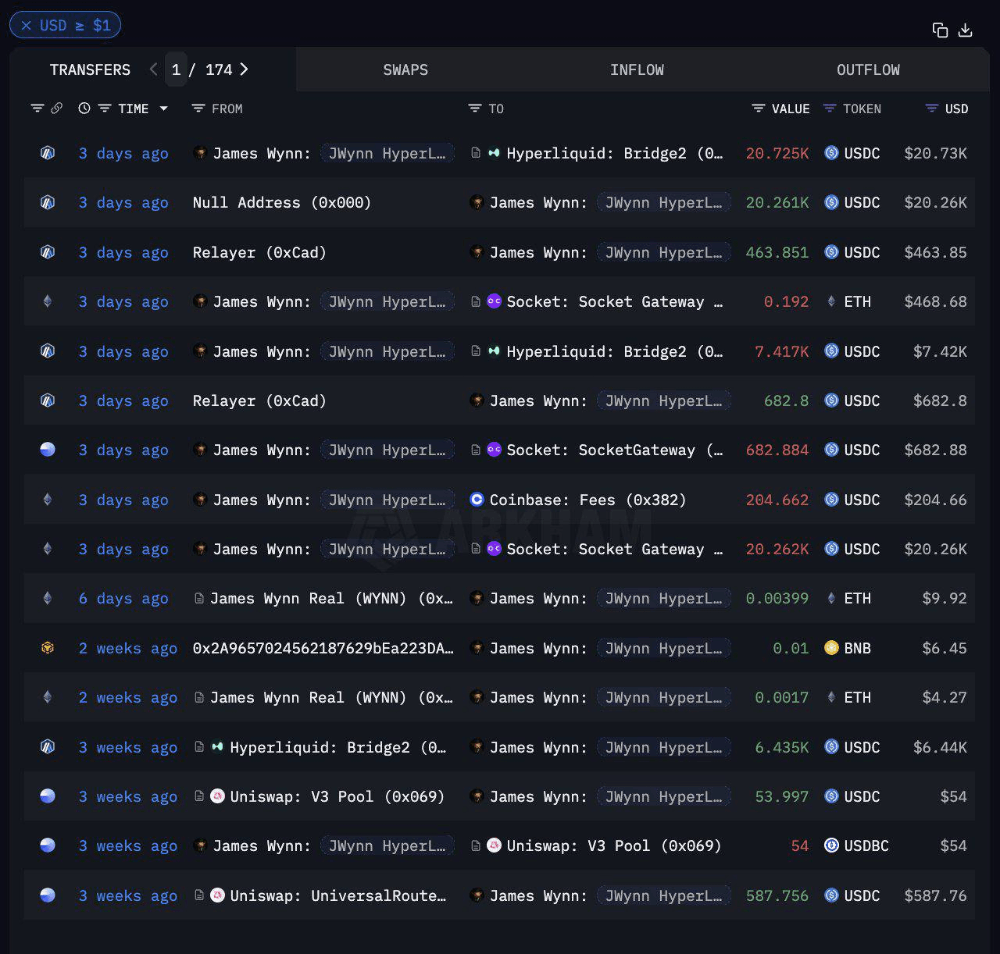Click the 587.756 value cell
The height and width of the screenshot is (954, 1000).
777,896
